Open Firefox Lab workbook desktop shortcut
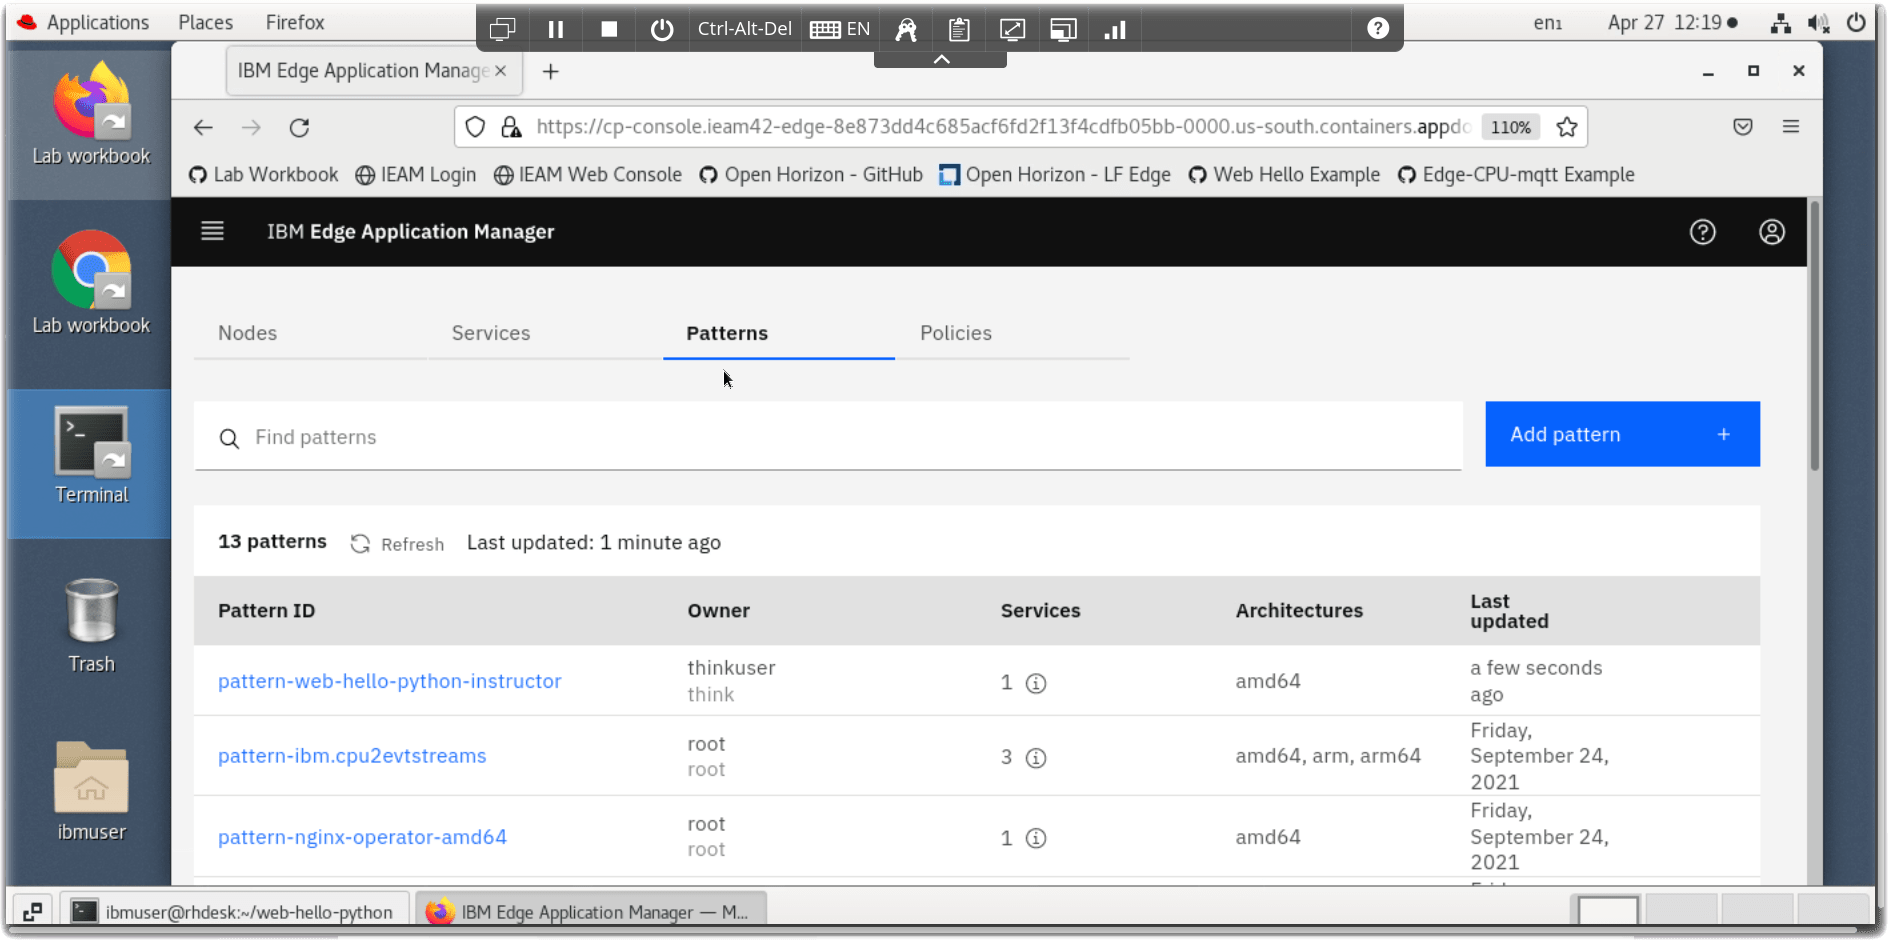Viewport: 1888px width, 940px height. point(91,114)
